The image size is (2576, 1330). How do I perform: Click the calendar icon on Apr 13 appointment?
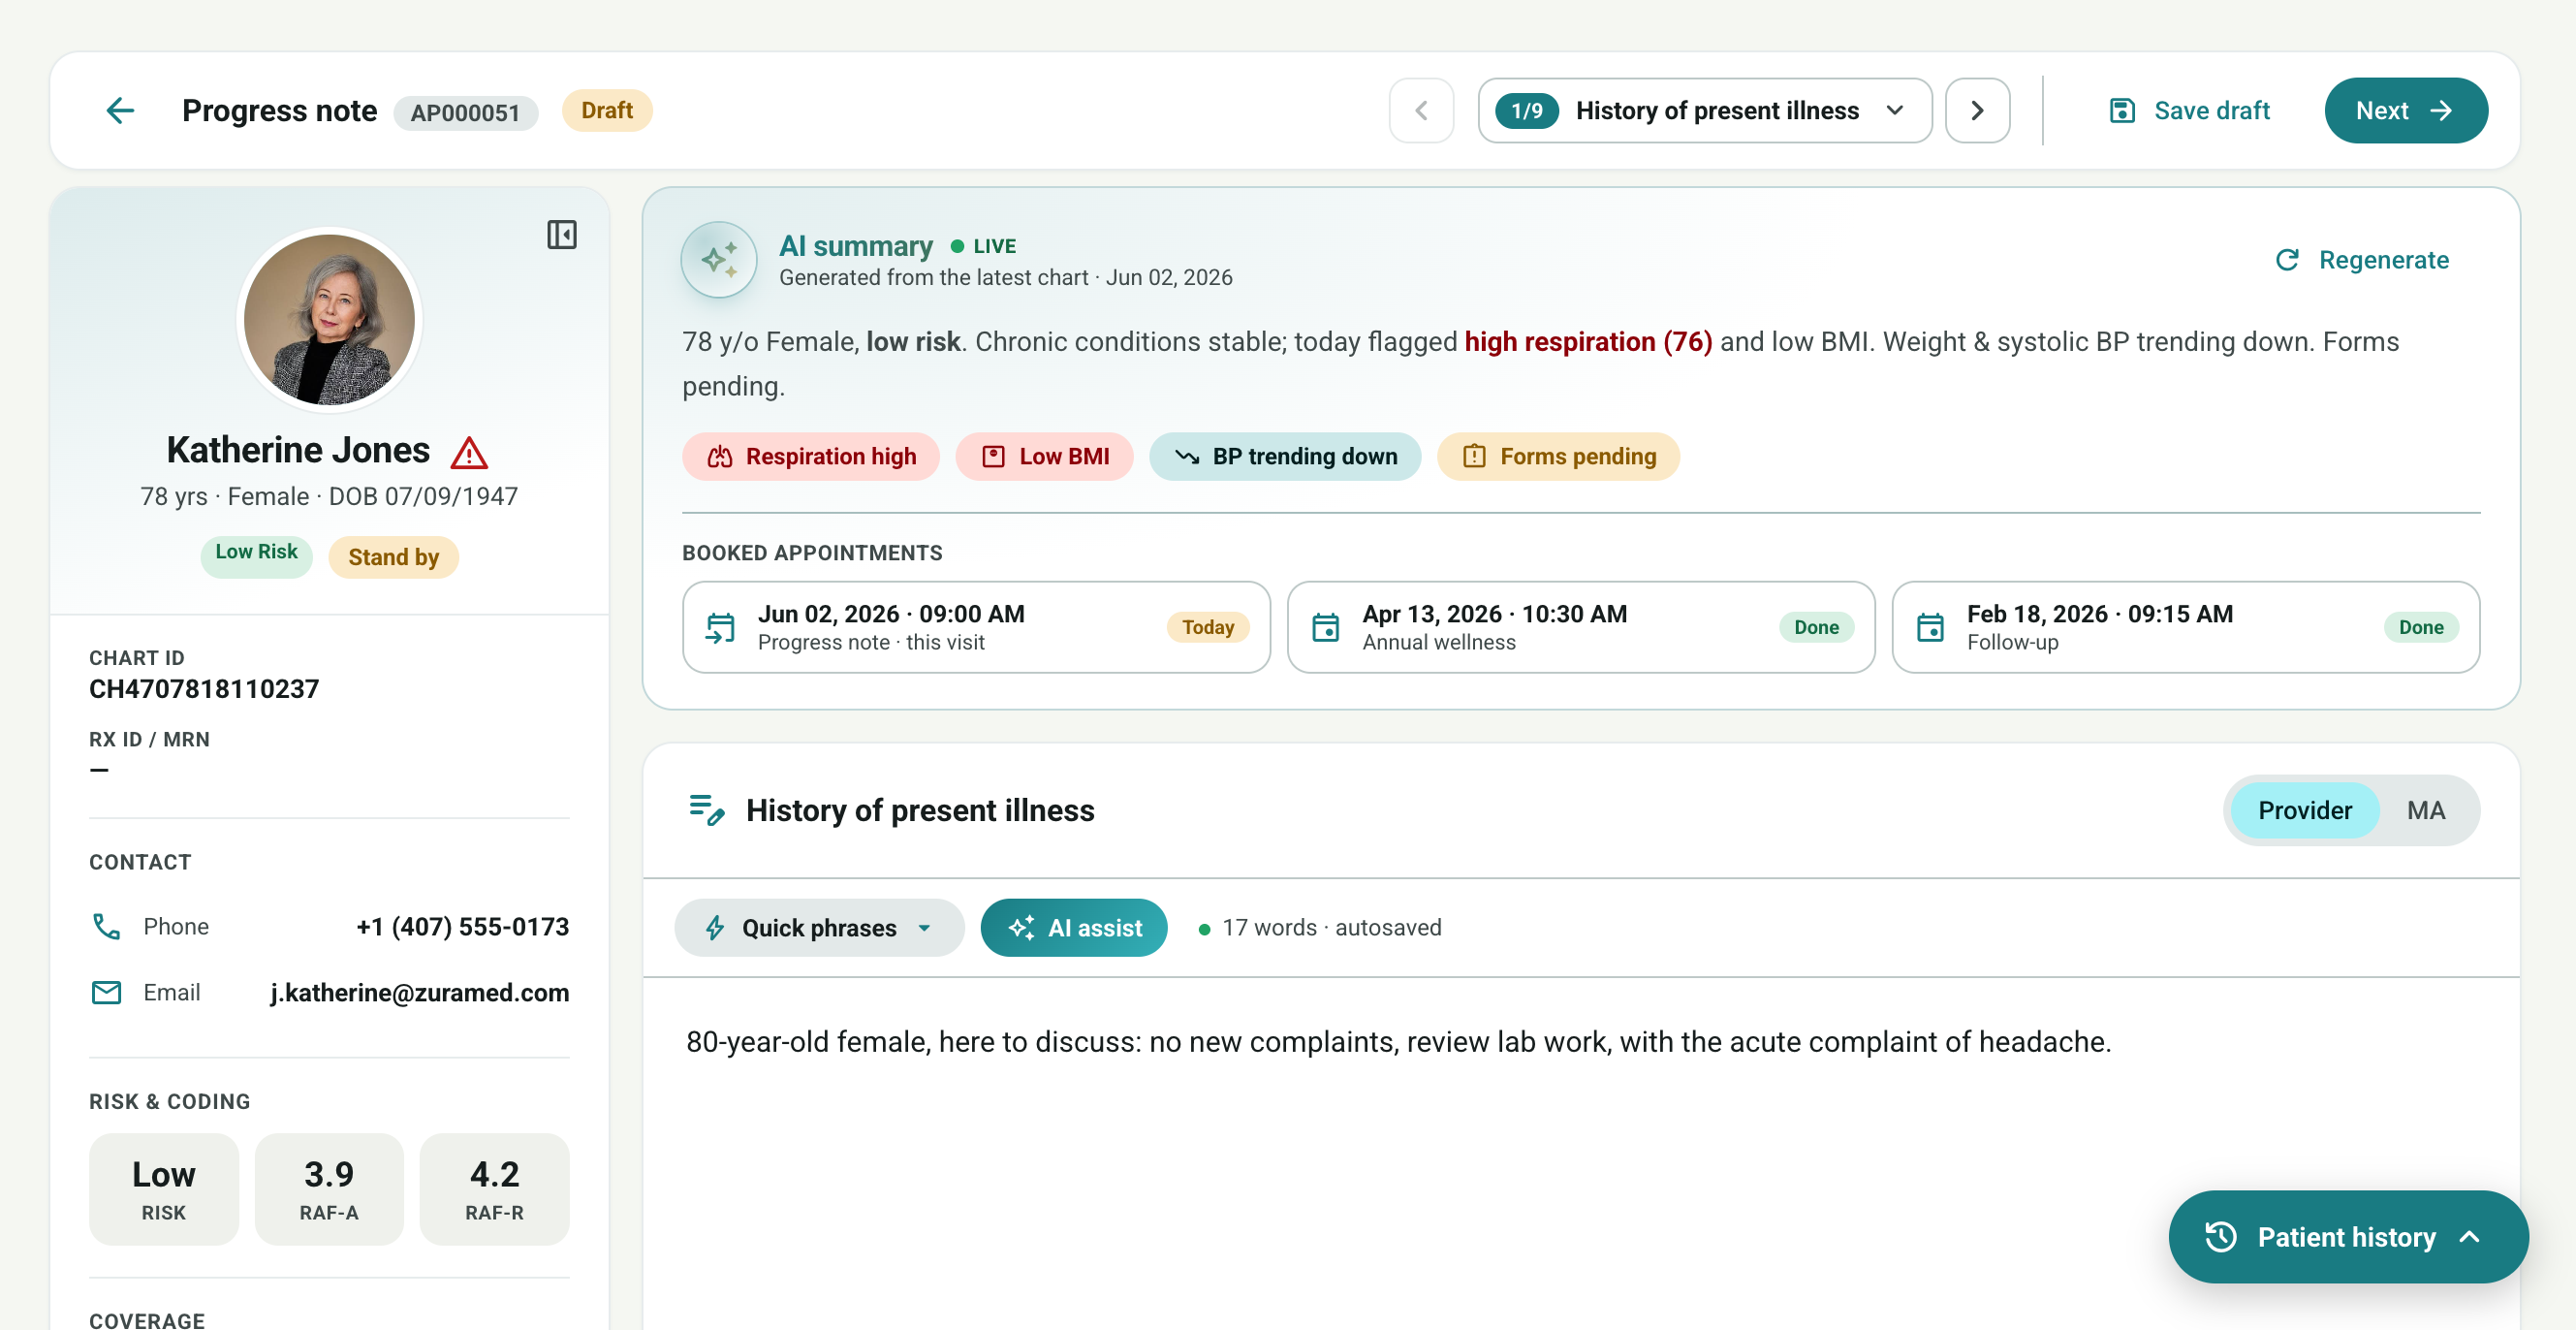point(1326,628)
